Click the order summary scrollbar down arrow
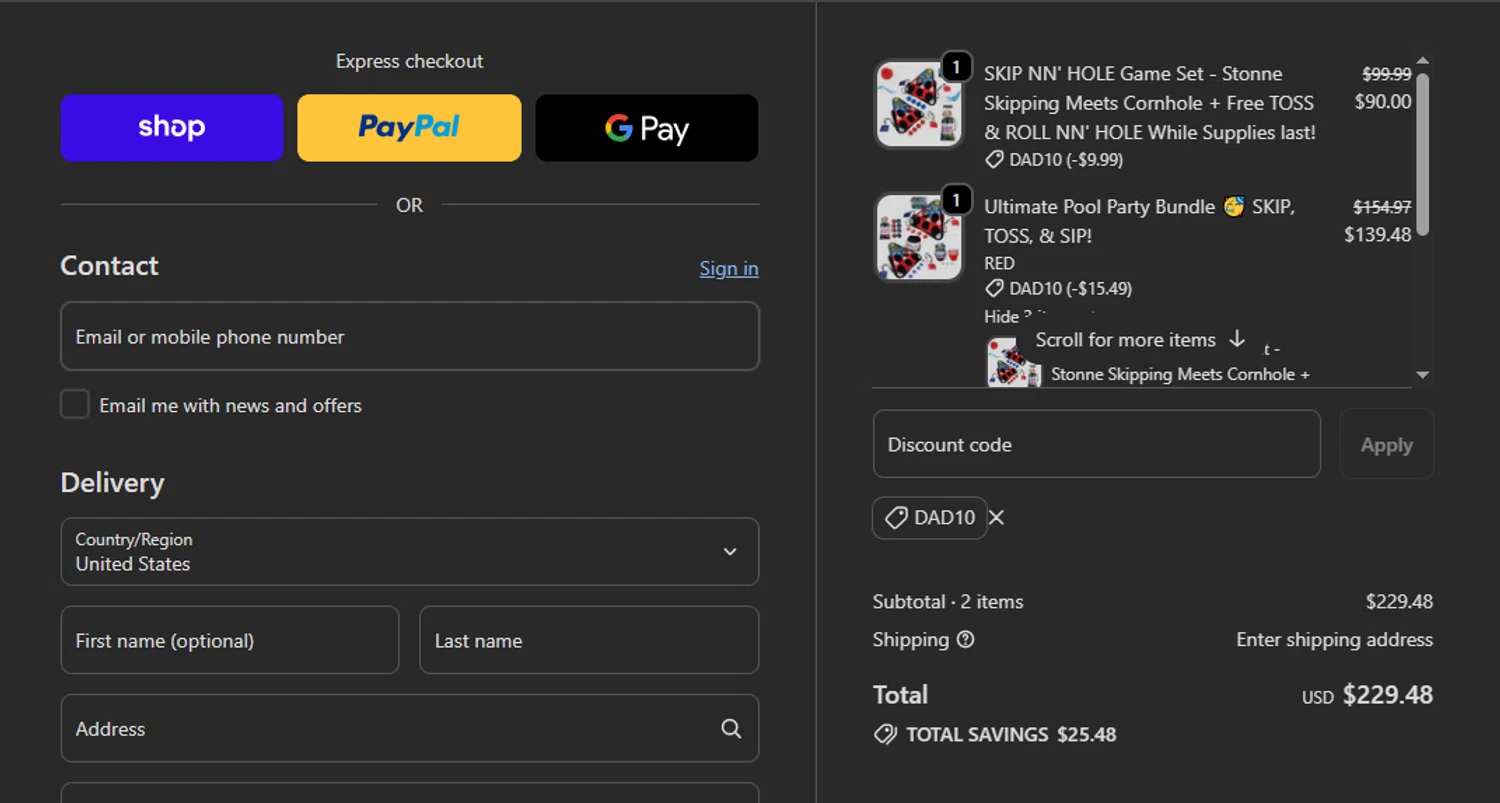The width and height of the screenshot is (1500, 803). tap(1423, 375)
